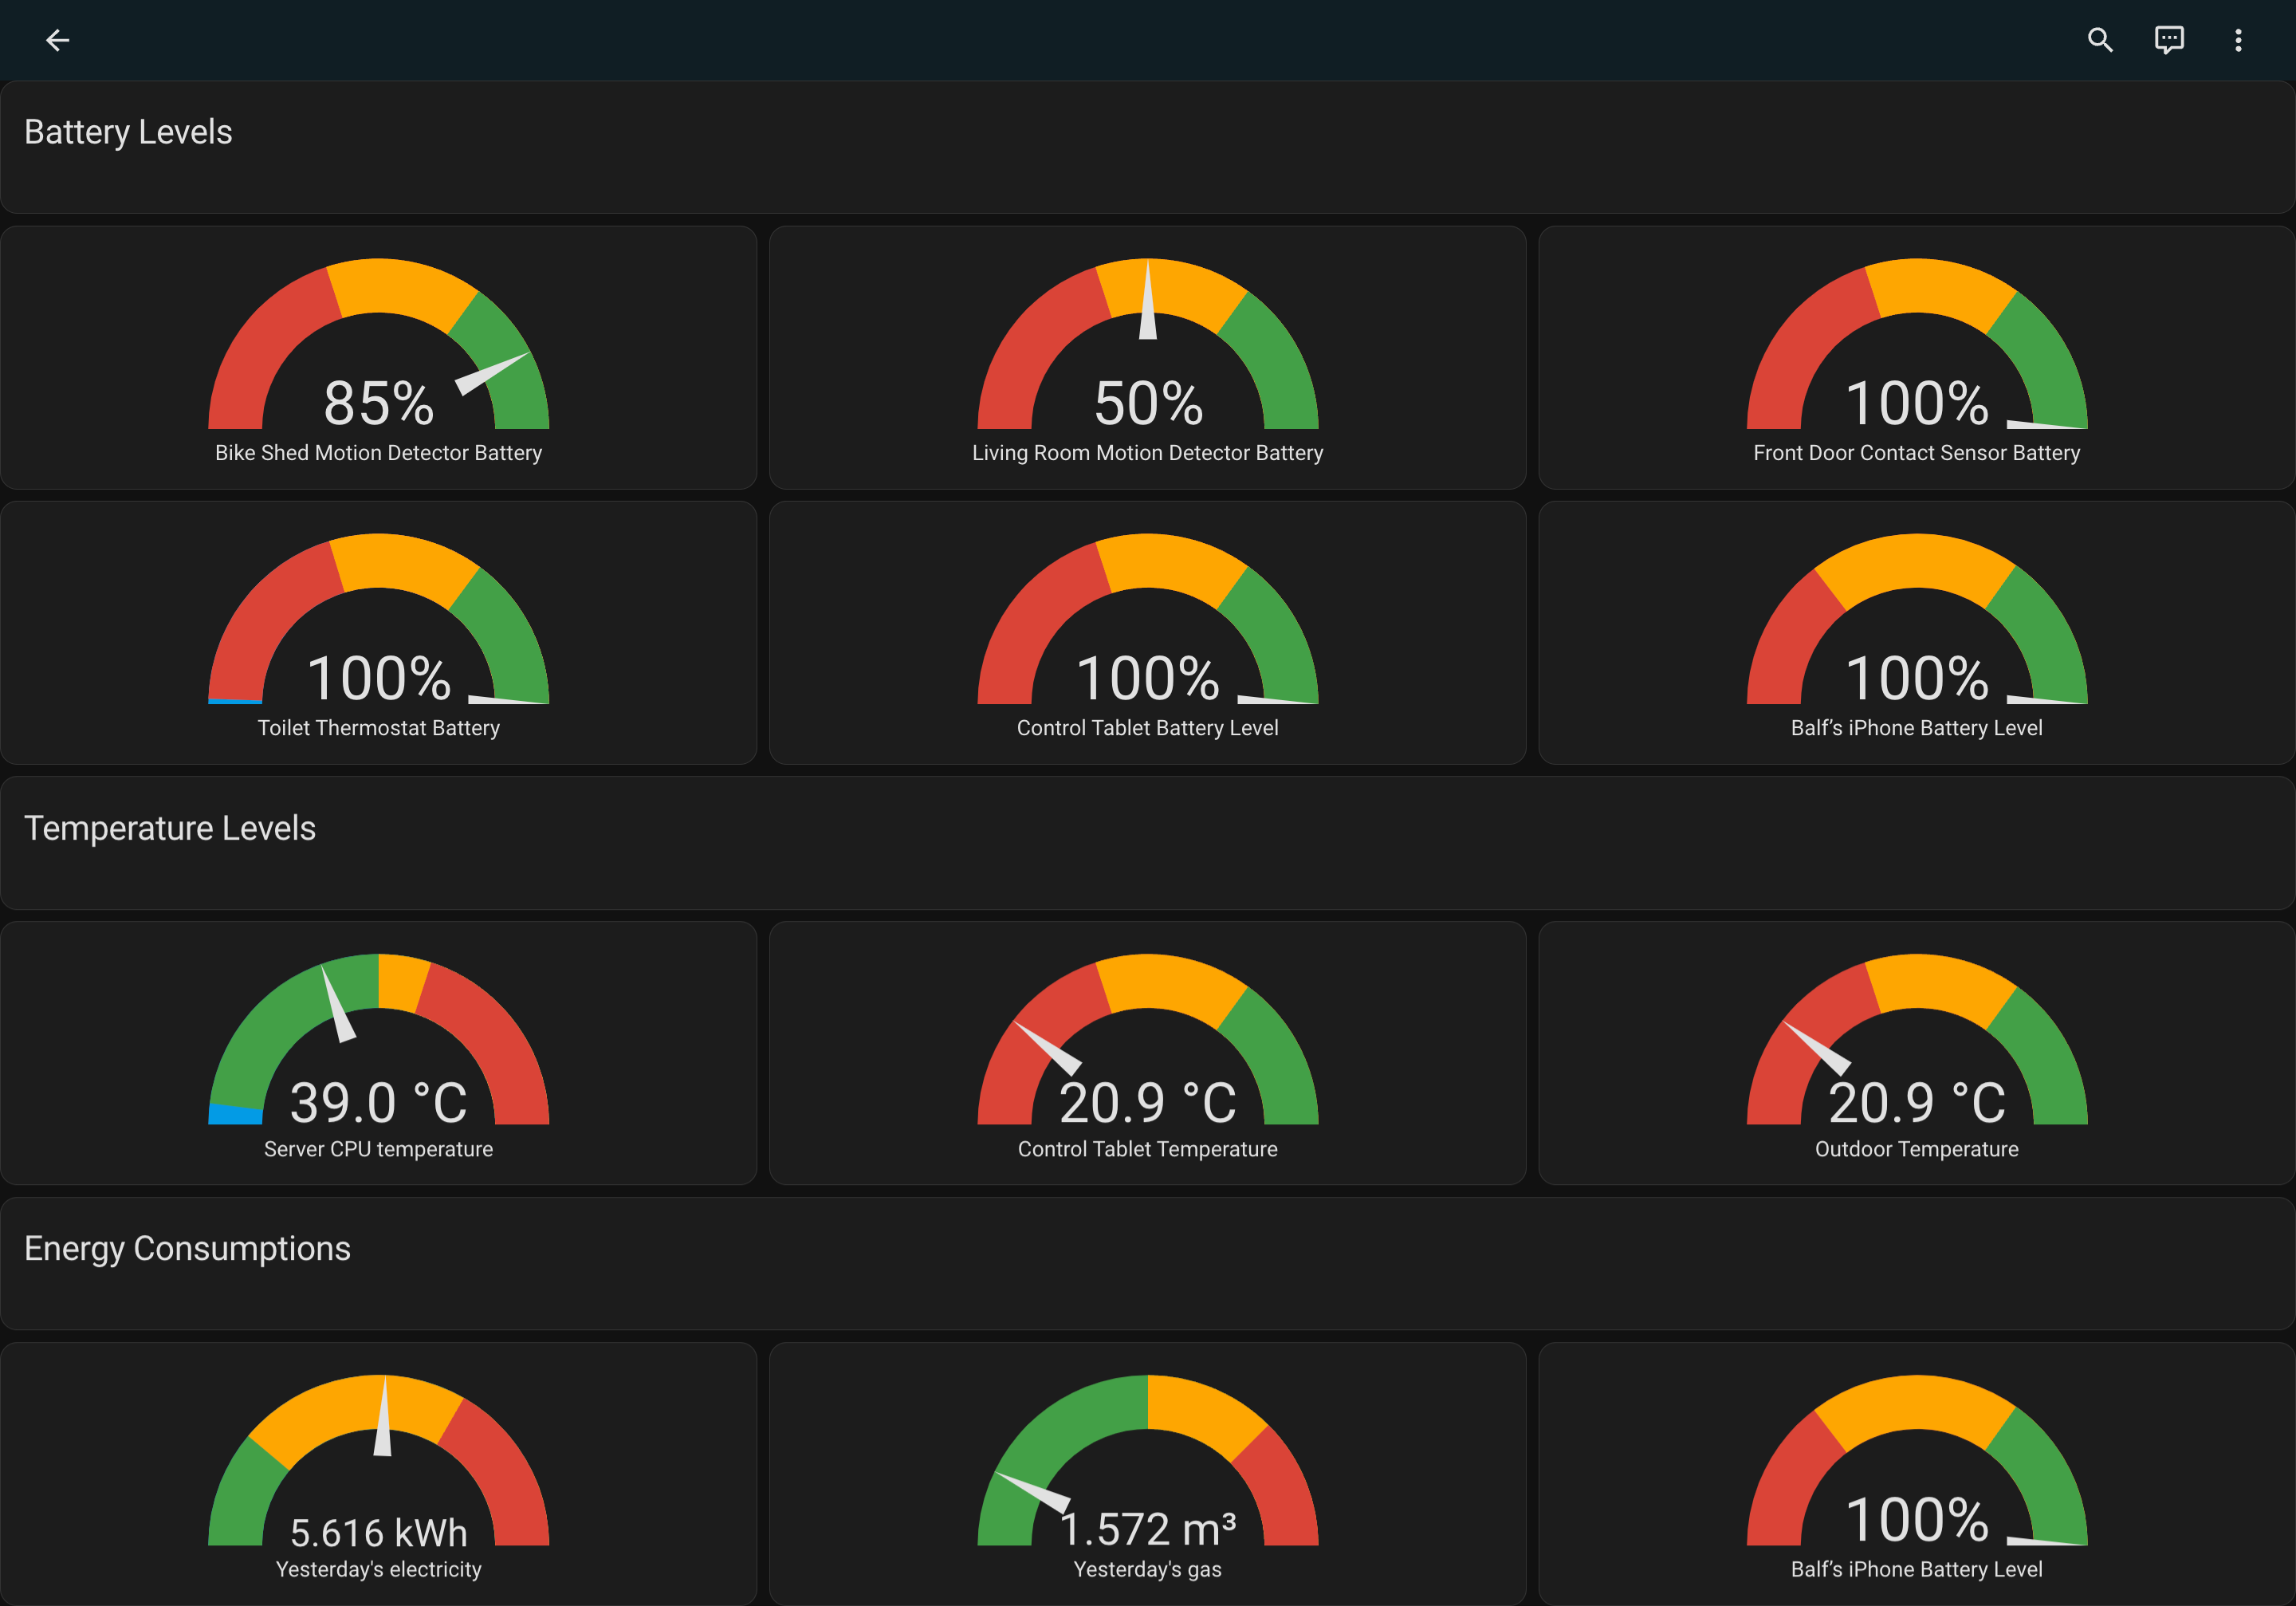
Task: Click Yesterday's gas gauge card
Action: point(1147,1473)
